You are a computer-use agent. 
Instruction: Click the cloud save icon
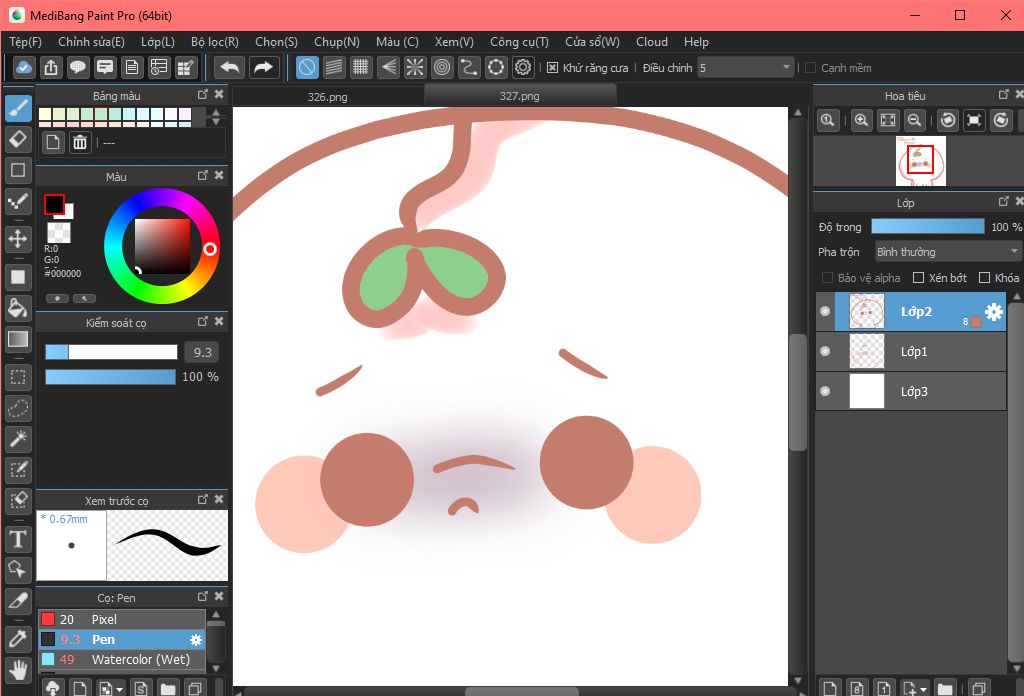(24, 67)
